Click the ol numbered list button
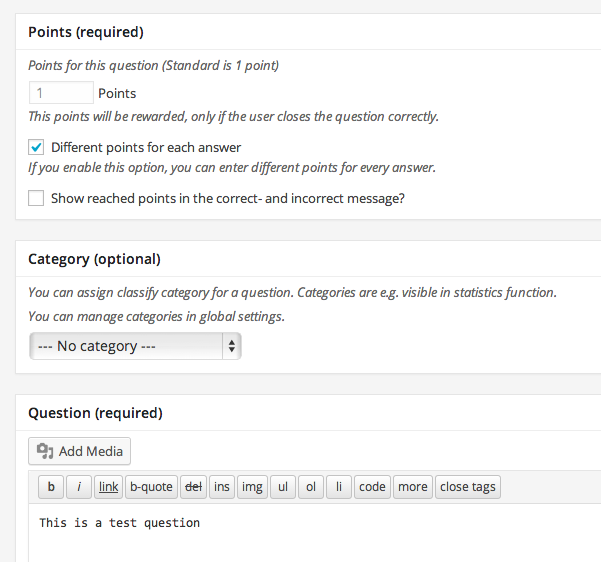Screen dimensions: 601x562 coord(311,487)
